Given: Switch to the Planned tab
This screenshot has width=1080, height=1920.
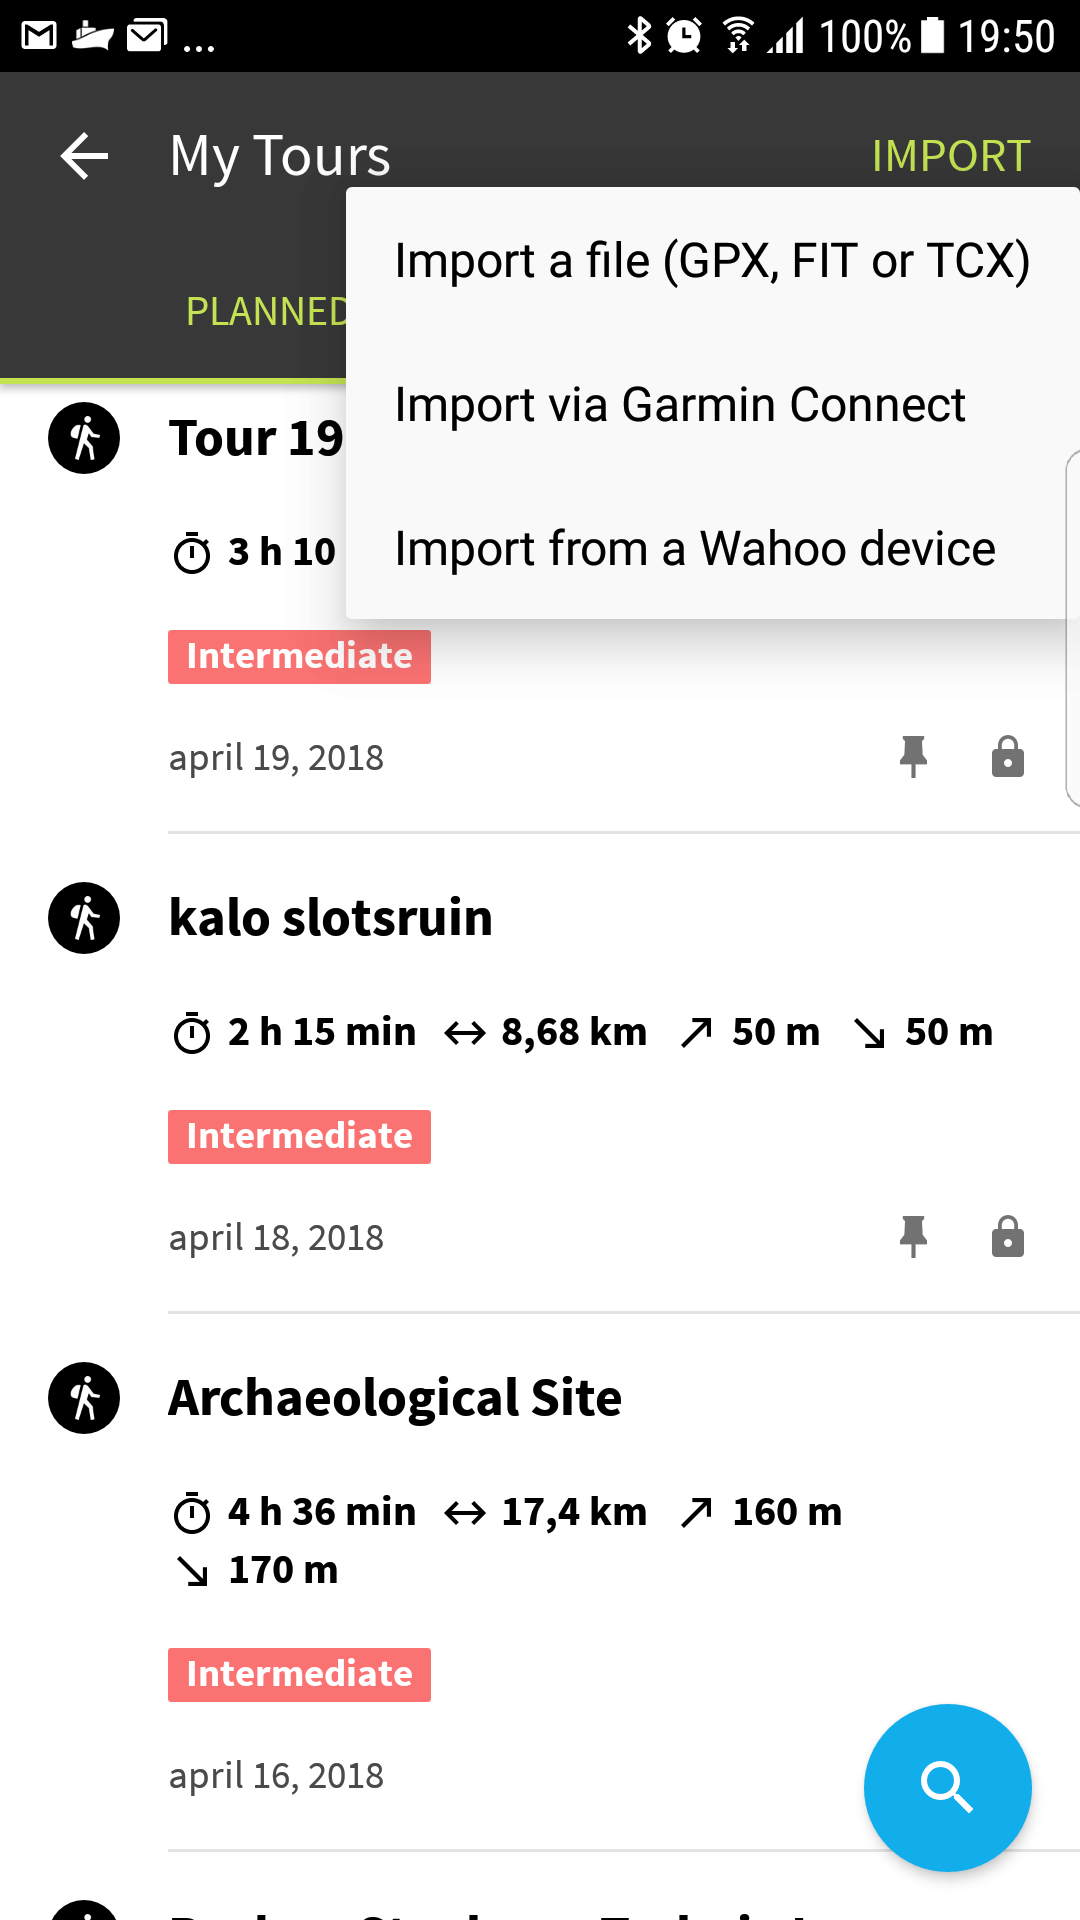Looking at the screenshot, I should [266, 312].
